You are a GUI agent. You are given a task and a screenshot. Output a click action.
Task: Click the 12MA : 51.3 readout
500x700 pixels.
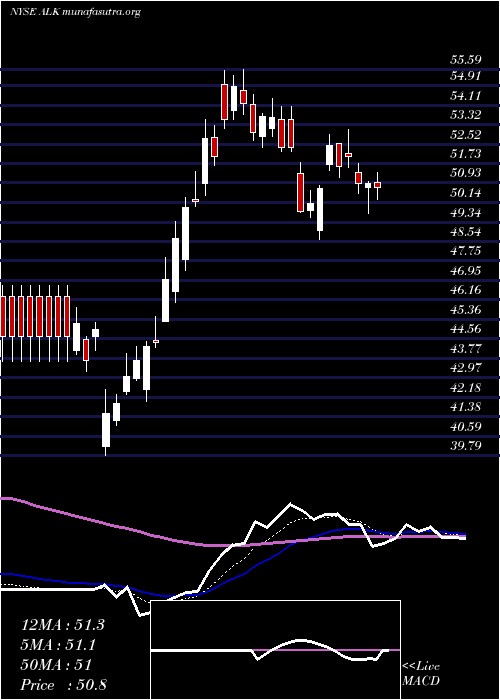point(62,625)
